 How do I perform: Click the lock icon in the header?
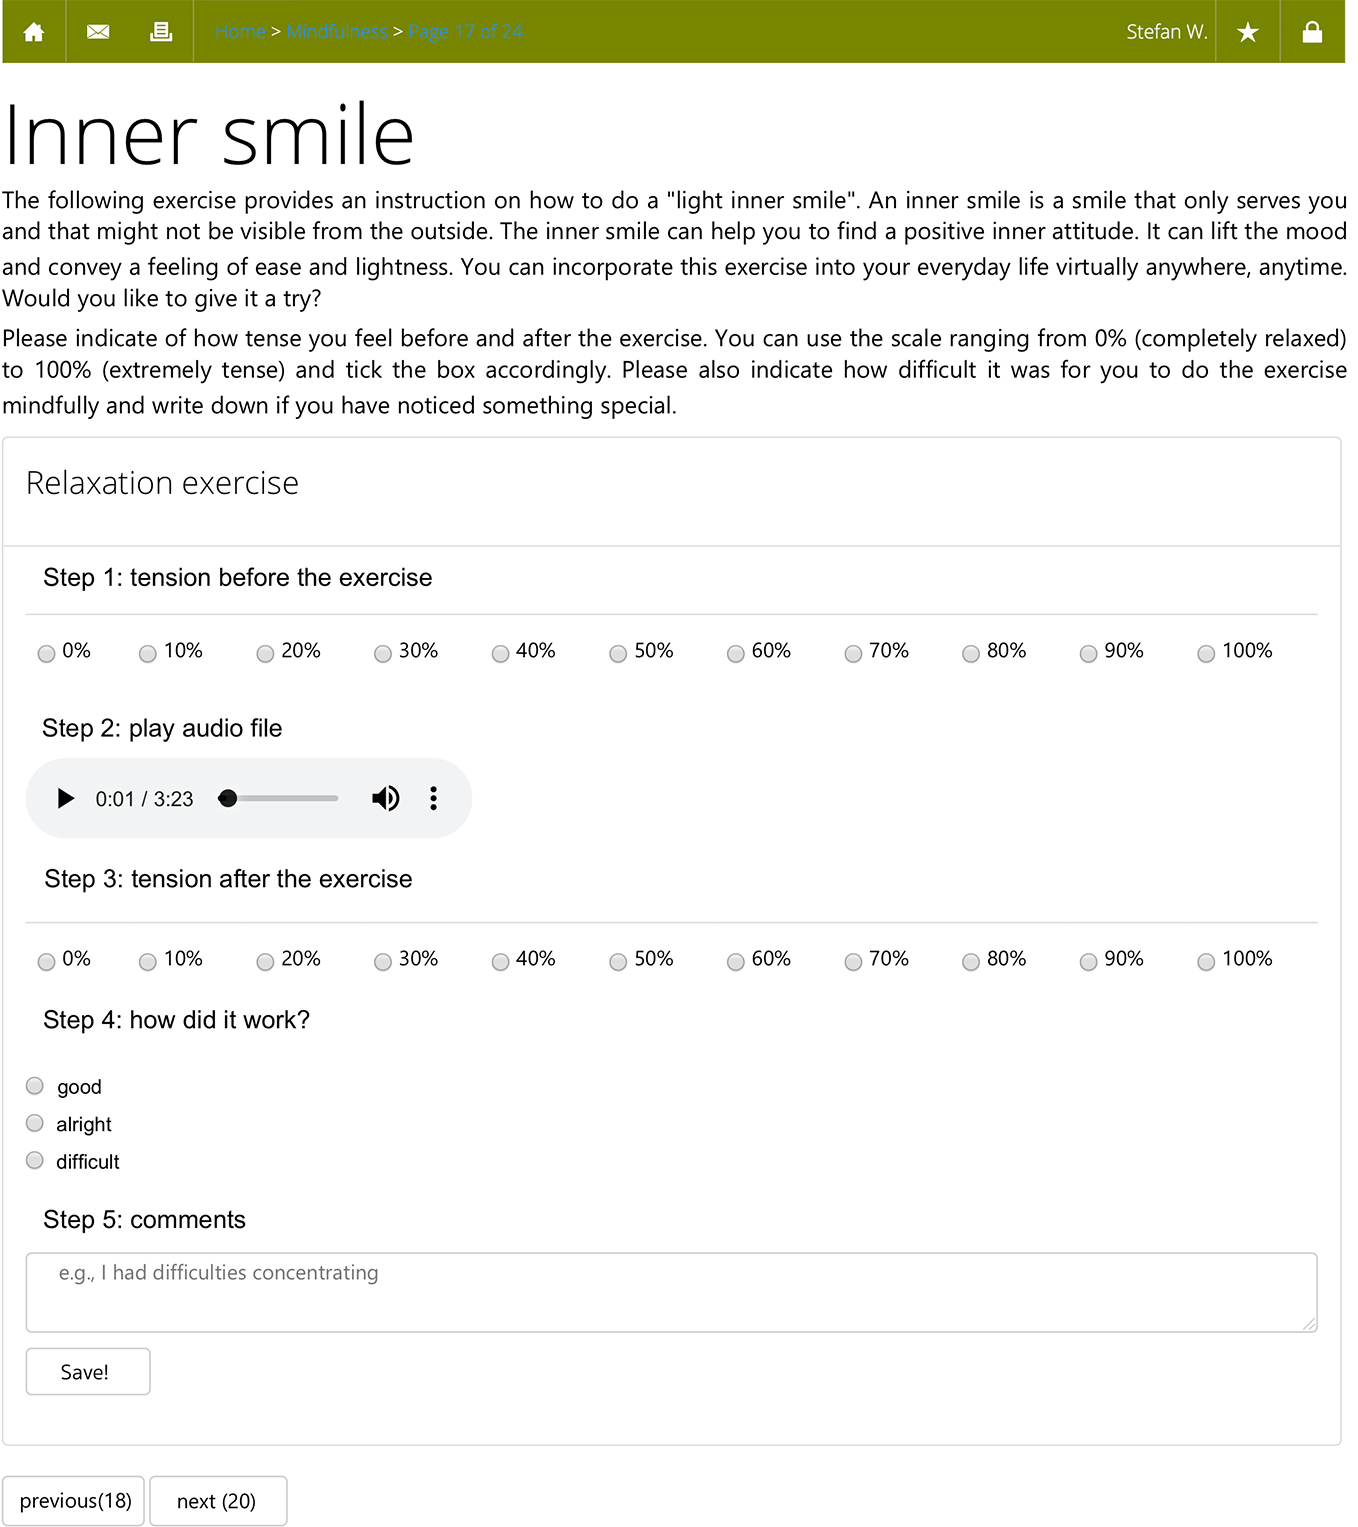click(x=1312, y=32)
